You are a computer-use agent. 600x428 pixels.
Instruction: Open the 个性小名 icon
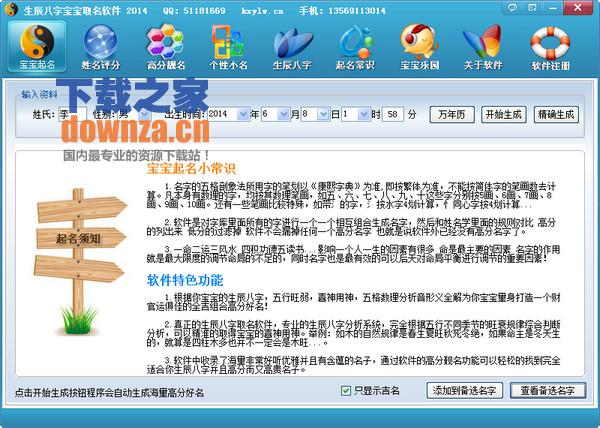[x=228, y=47]
